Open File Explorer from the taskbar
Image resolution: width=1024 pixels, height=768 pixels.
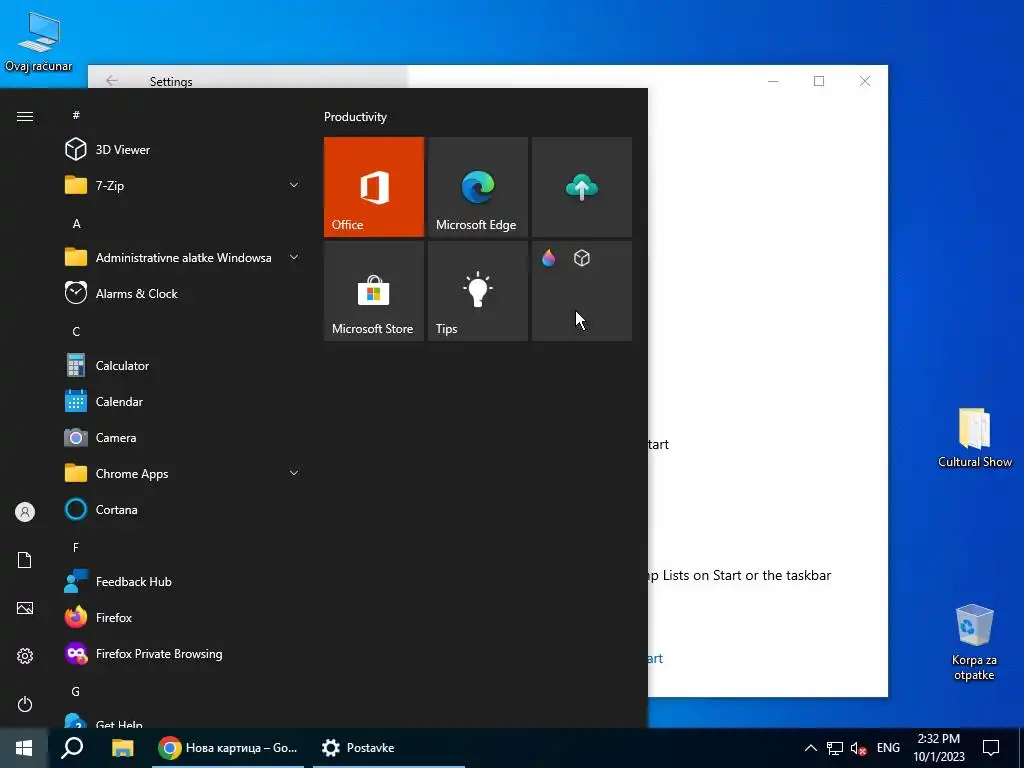coord(122,748)
